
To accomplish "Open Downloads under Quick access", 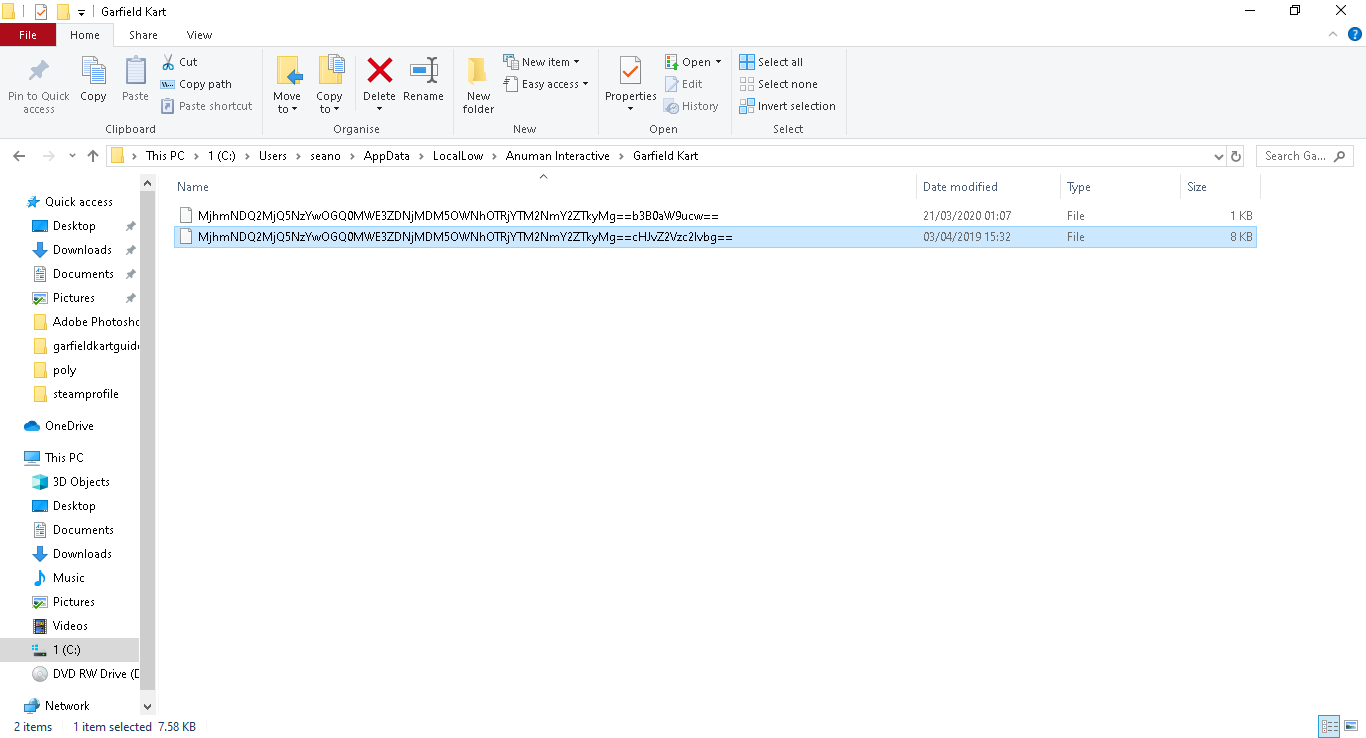I will pos(82,250).
